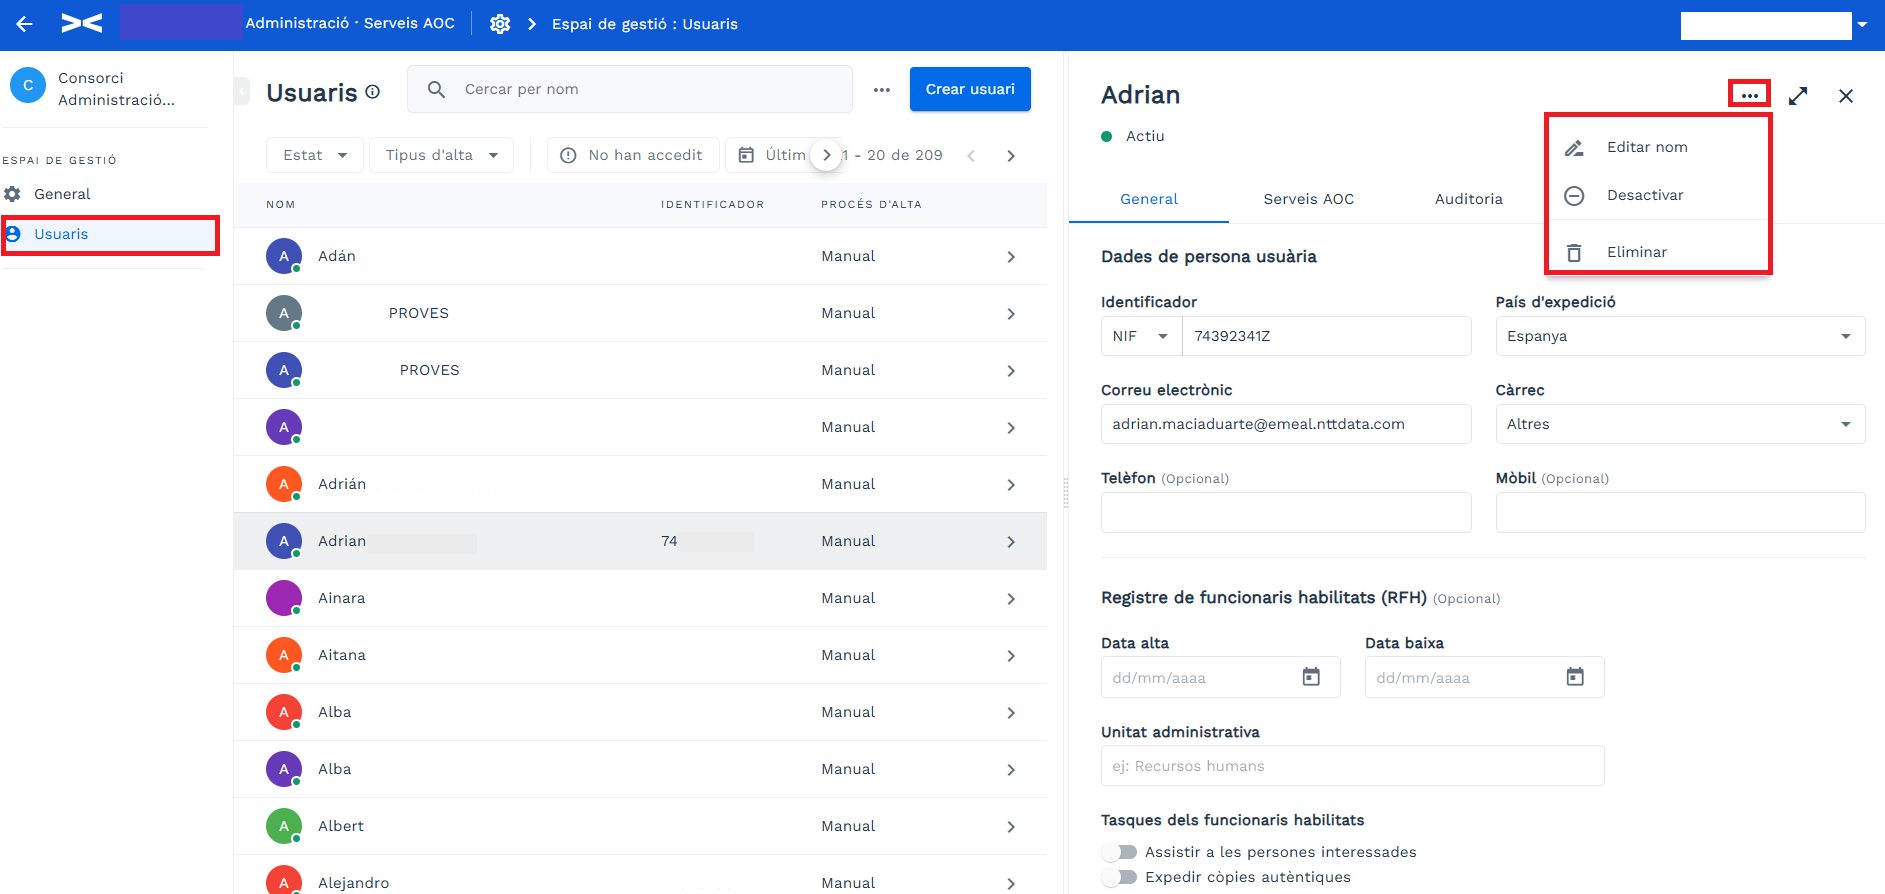Switch to the Serveis AOC tab
Screen dimensions: 1885x894
click(x=1308, y=199)
